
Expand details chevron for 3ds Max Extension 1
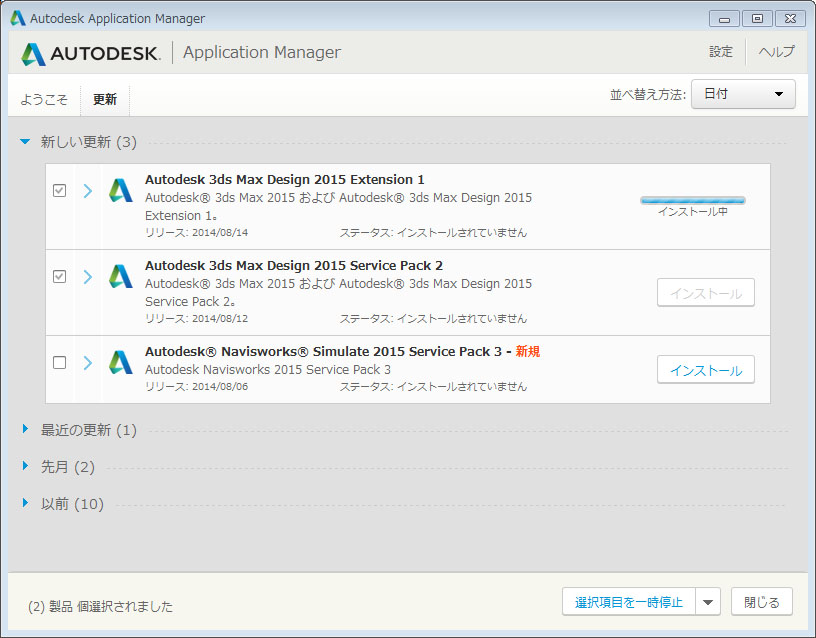coord(88,191)
